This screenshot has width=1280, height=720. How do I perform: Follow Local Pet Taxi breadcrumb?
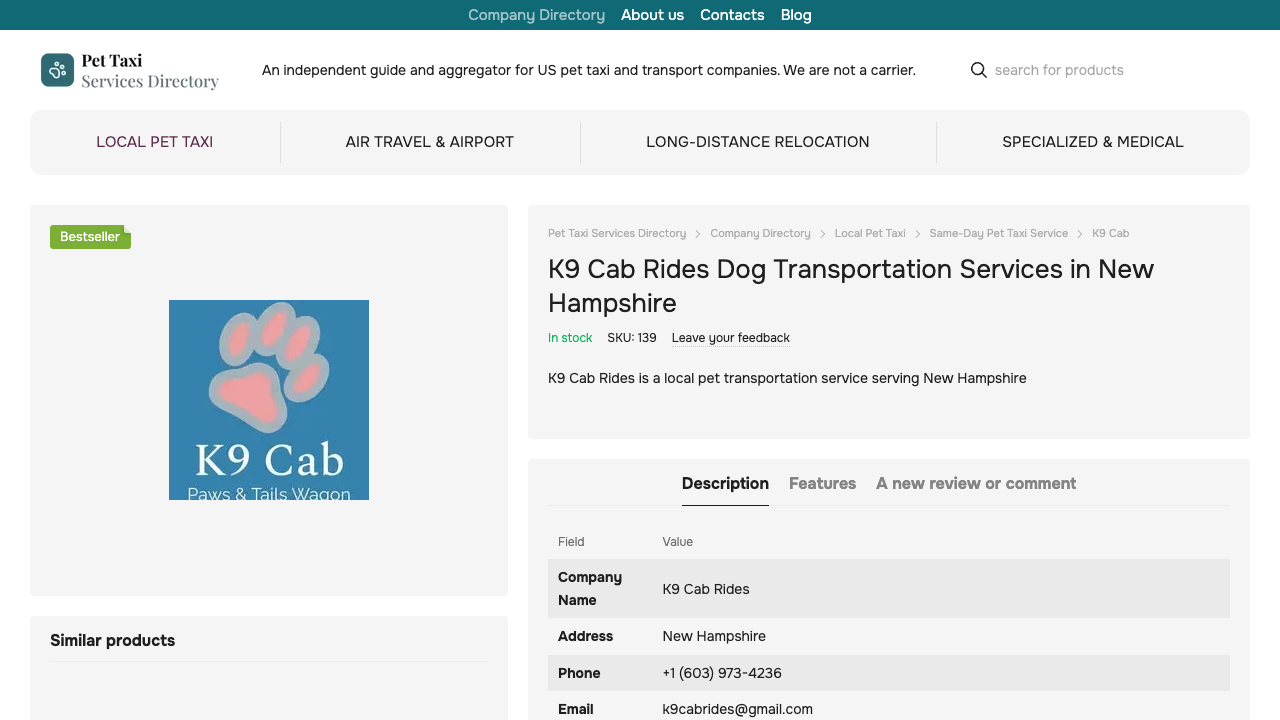tap(870, 233)
